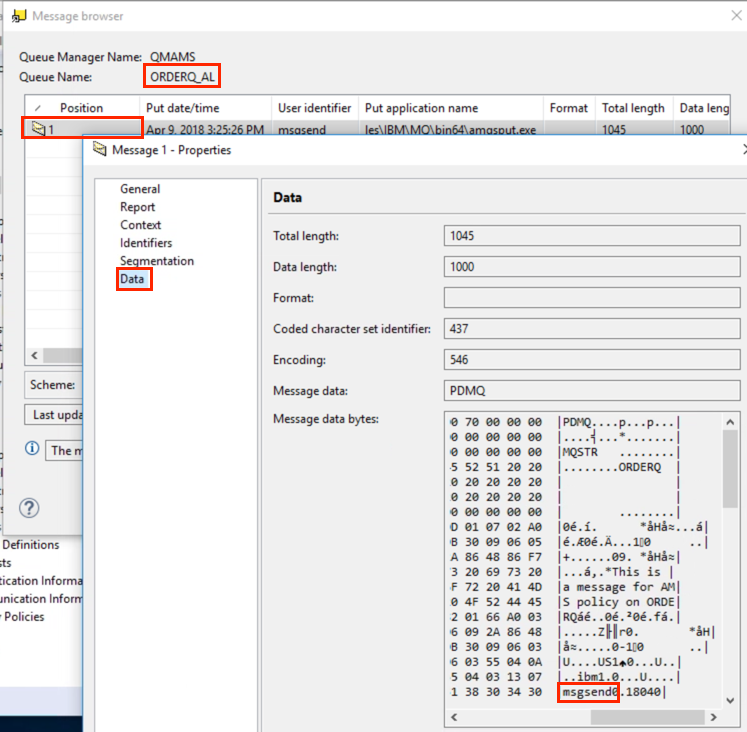Click right arrow of message bytes horizontal scrollbar

[713, 717]
